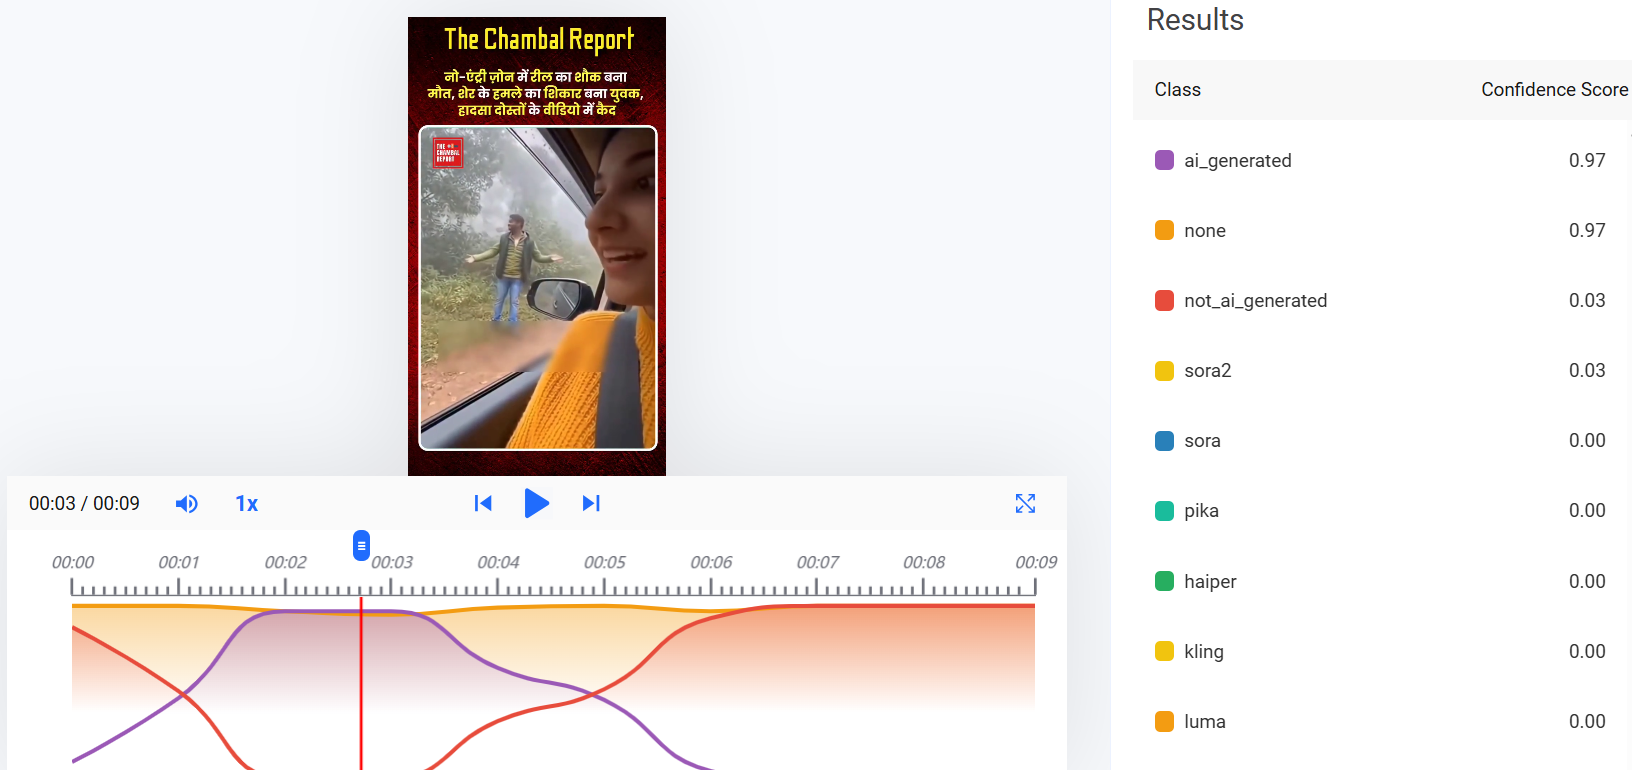The width and height of the screenshot is (1632, 770).
Task: Click the not_ai_generated red color swatch
Action: [x=1164, y=301]
